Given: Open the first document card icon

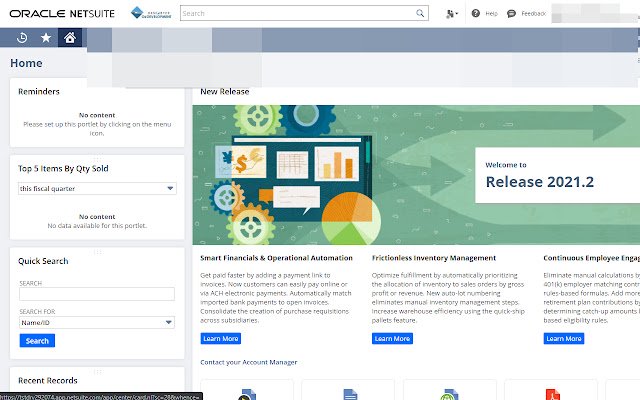Looking at the screenshot, I should [247, 394].
